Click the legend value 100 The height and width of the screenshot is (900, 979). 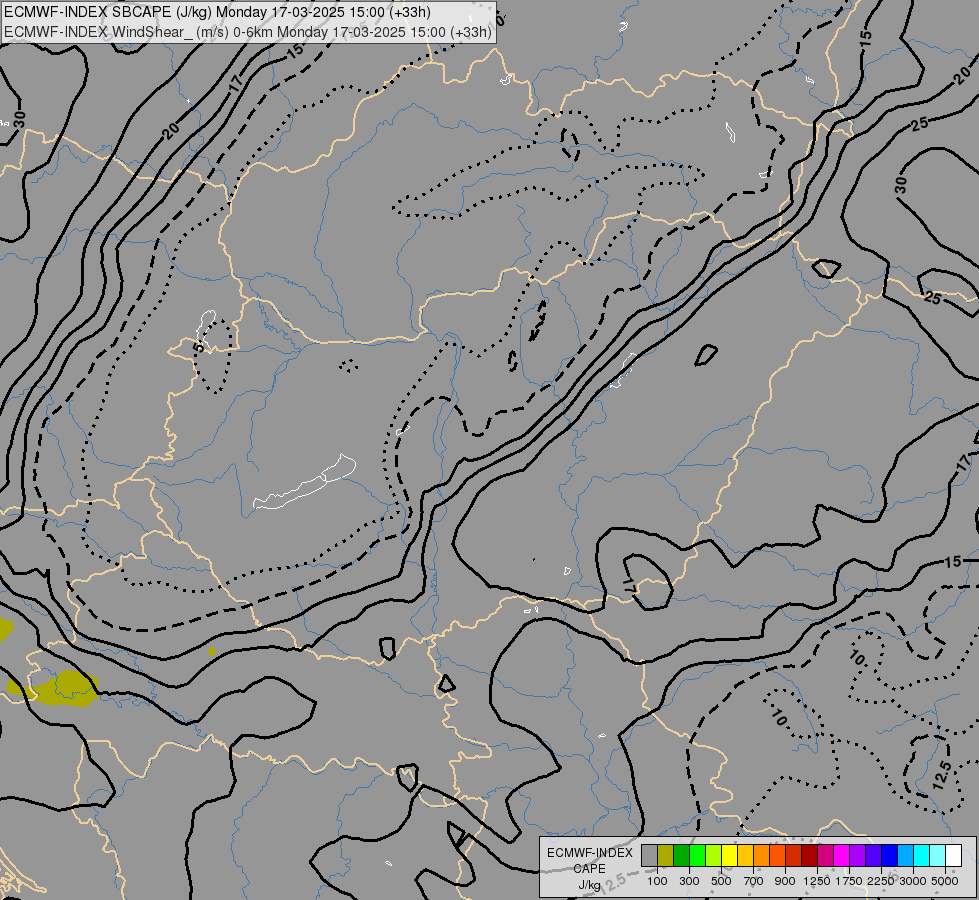coord(657,881)
